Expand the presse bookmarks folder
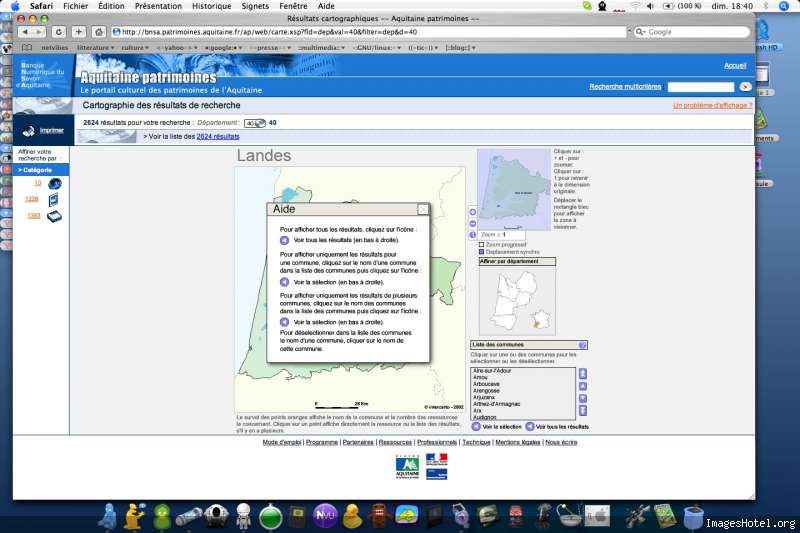800x533 pixels. [x=270, y=47]
